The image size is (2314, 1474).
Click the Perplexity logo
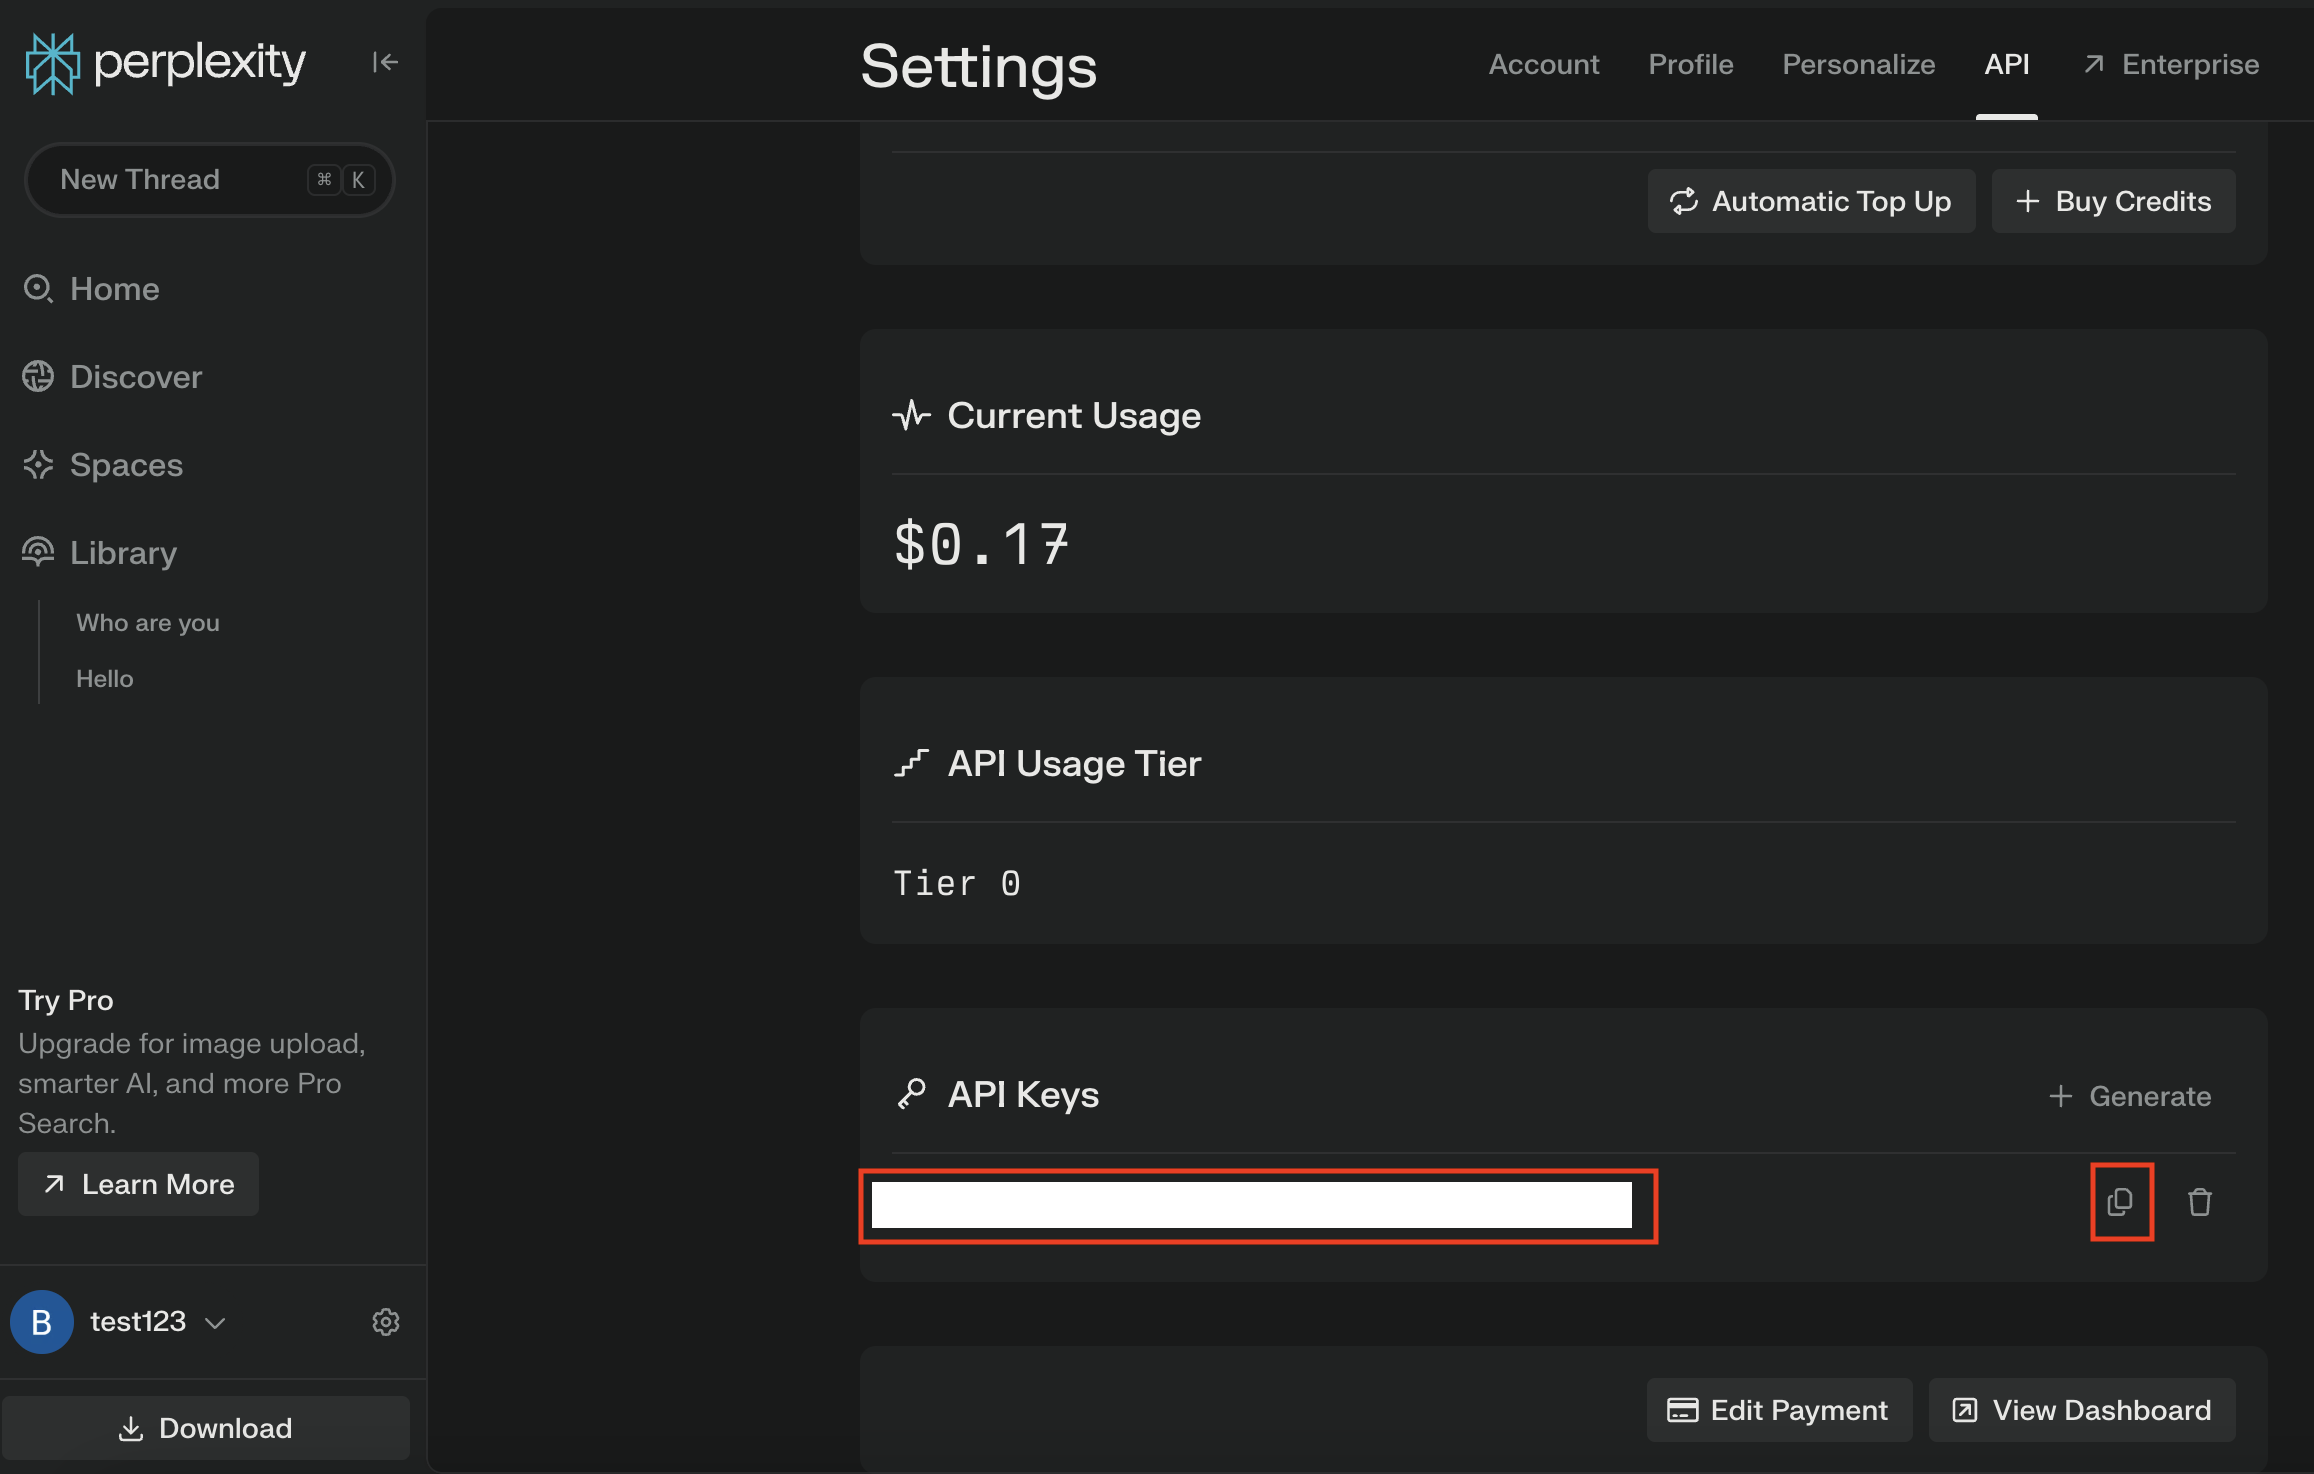165,63
